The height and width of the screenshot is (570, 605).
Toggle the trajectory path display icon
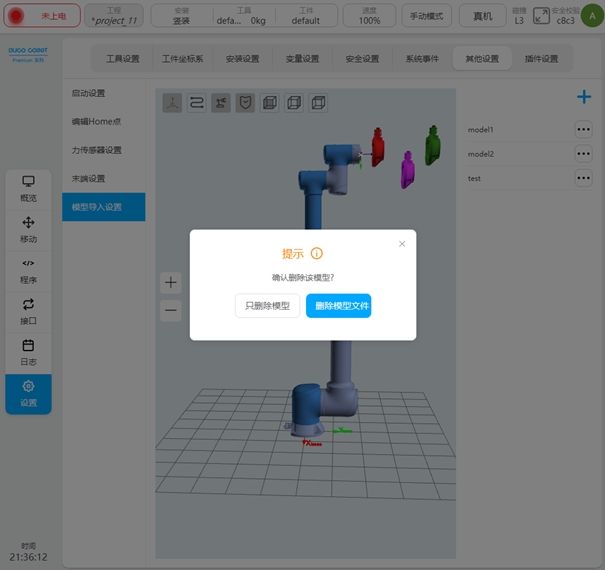pos(197,103)
